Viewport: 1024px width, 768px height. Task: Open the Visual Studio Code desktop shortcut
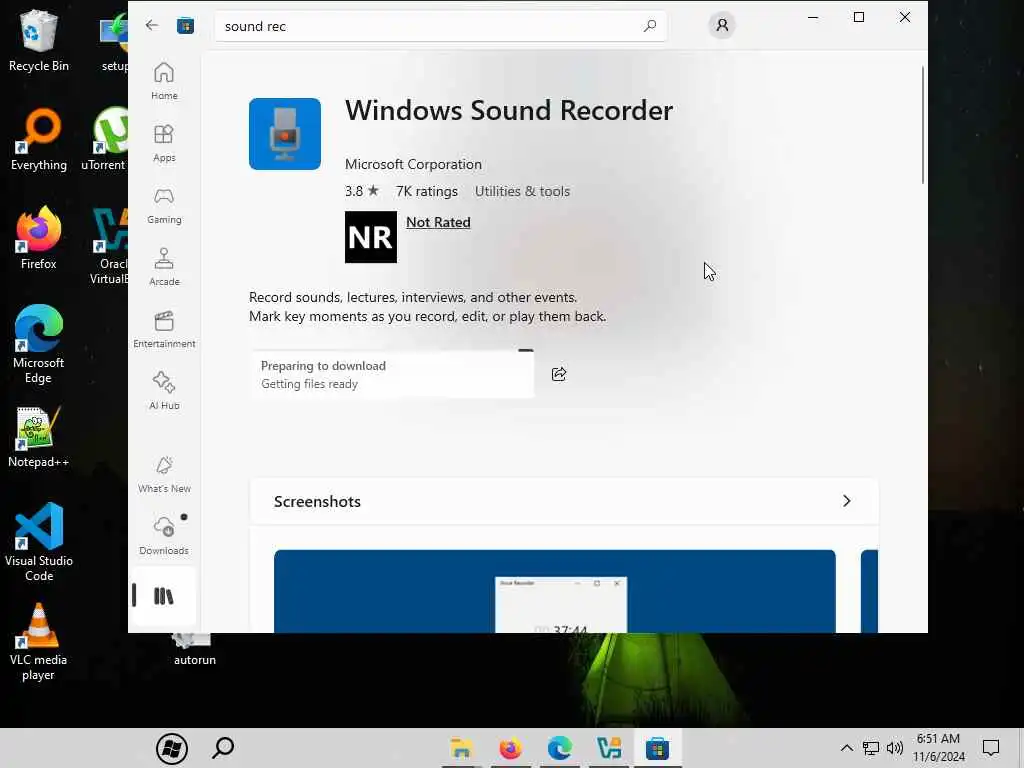(x=39, y=542)
